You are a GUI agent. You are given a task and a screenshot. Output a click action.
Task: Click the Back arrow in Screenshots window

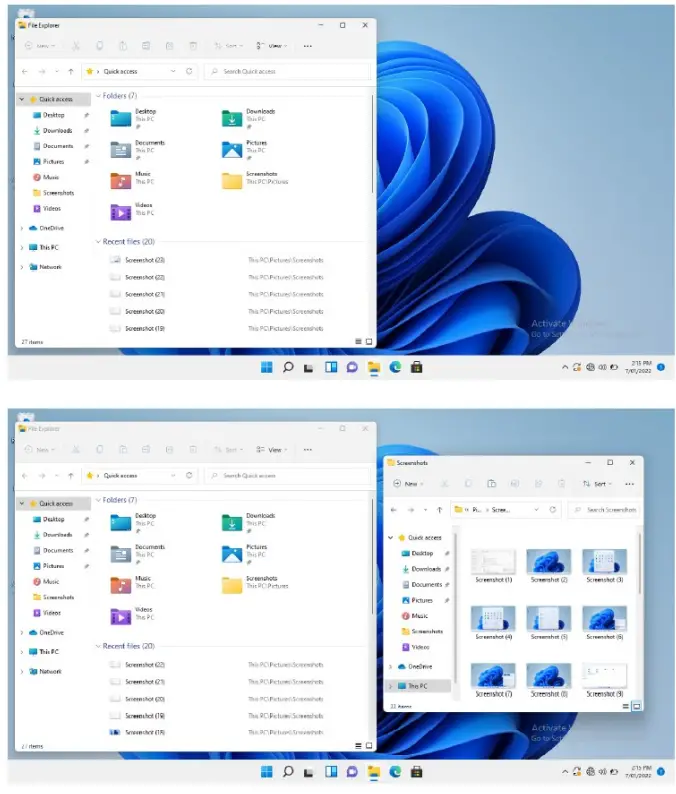point(393,510)
